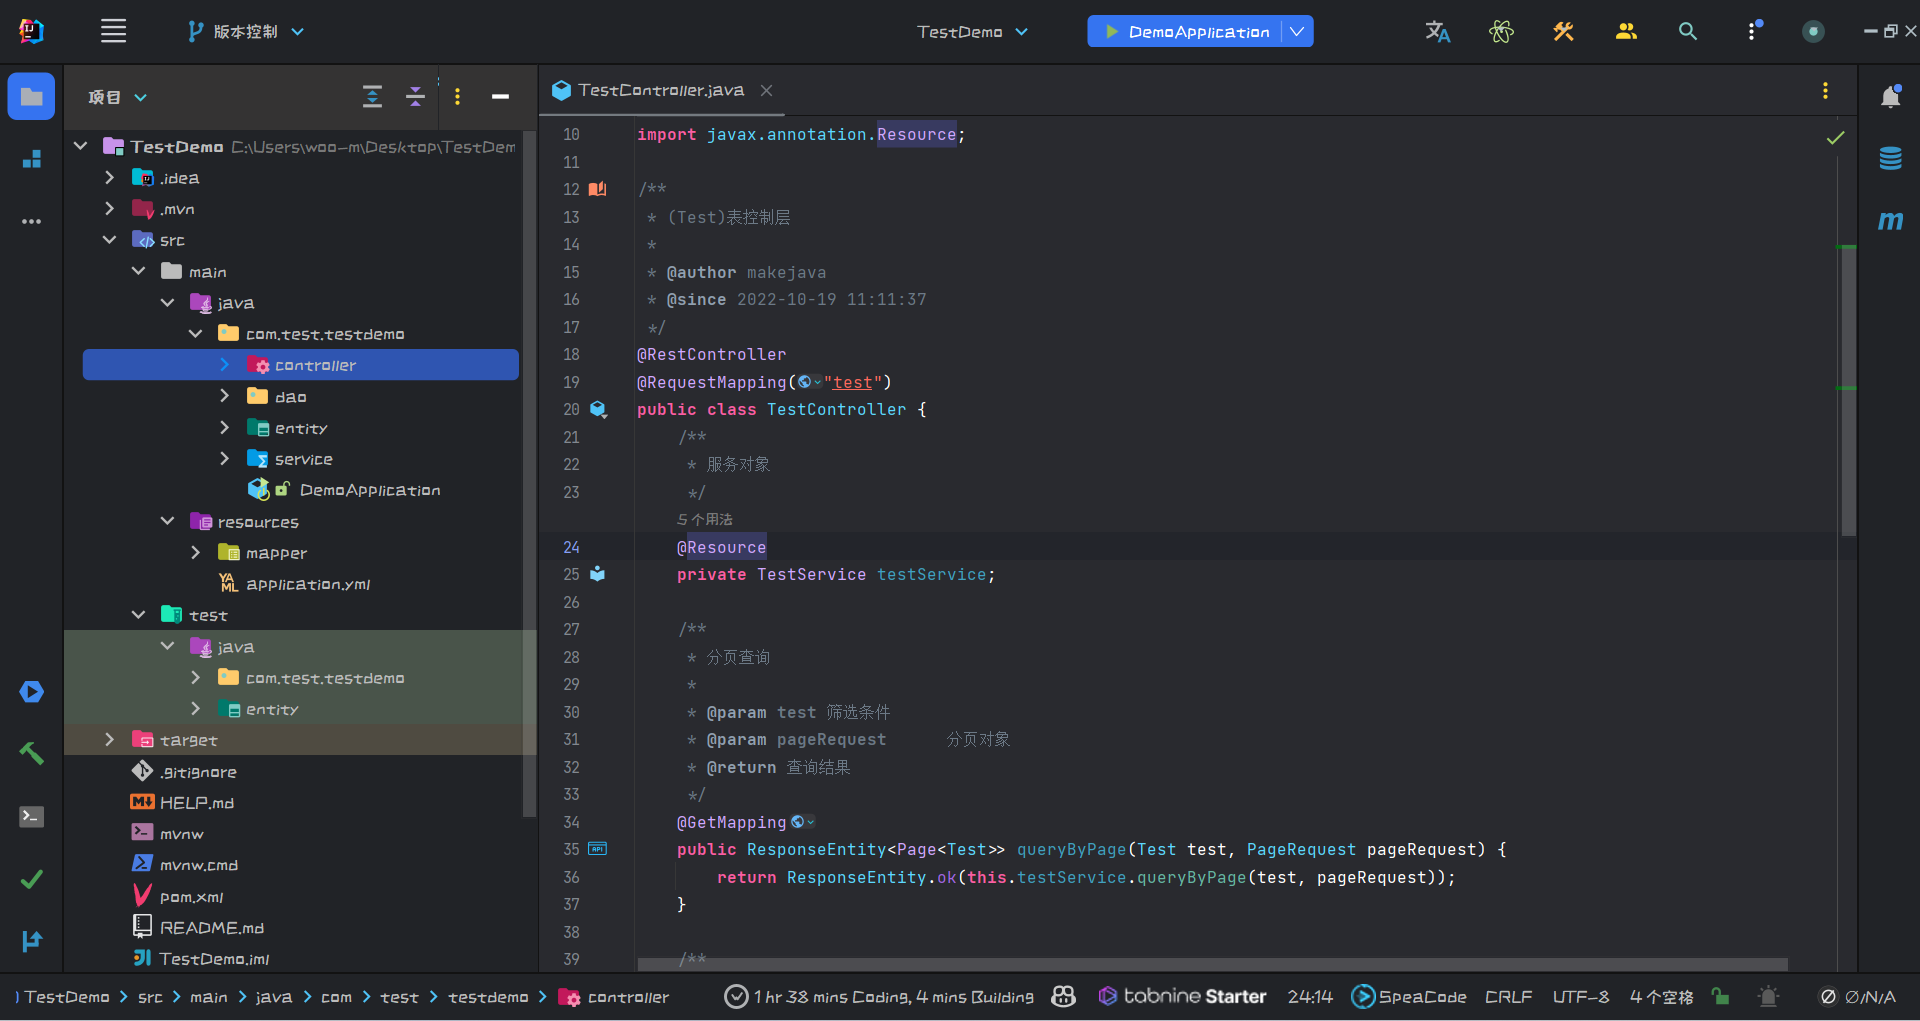Collapse all nodes in project tree

(x=415, y=97)
